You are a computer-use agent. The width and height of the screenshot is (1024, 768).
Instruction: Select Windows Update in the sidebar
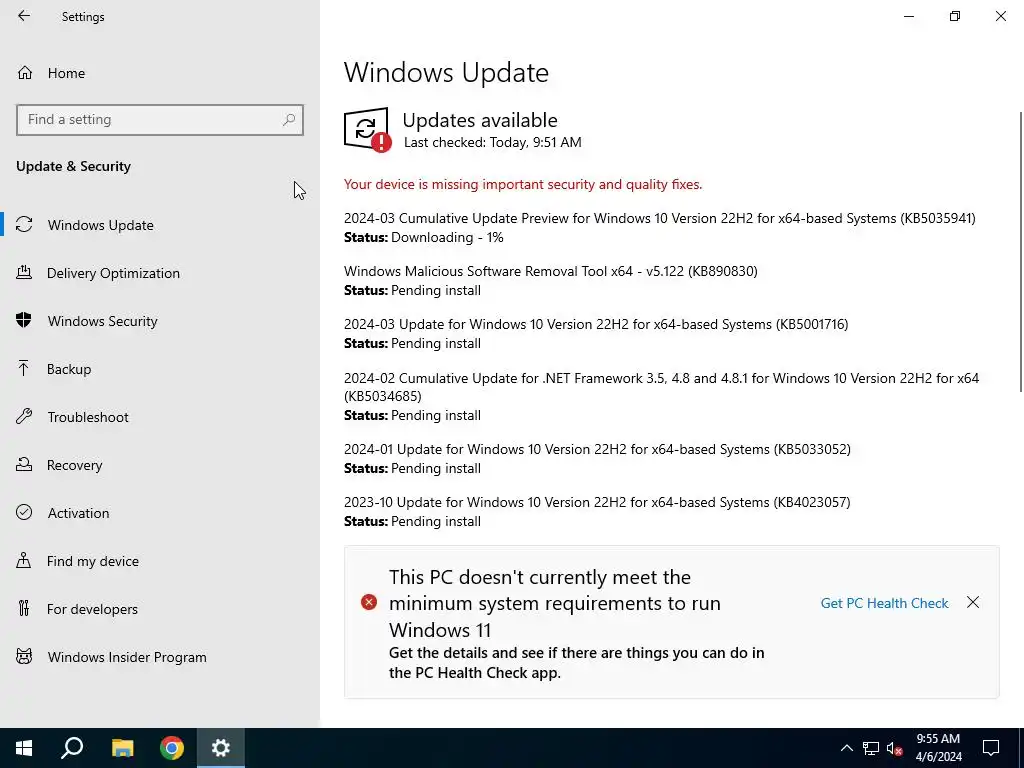(160, 225)
